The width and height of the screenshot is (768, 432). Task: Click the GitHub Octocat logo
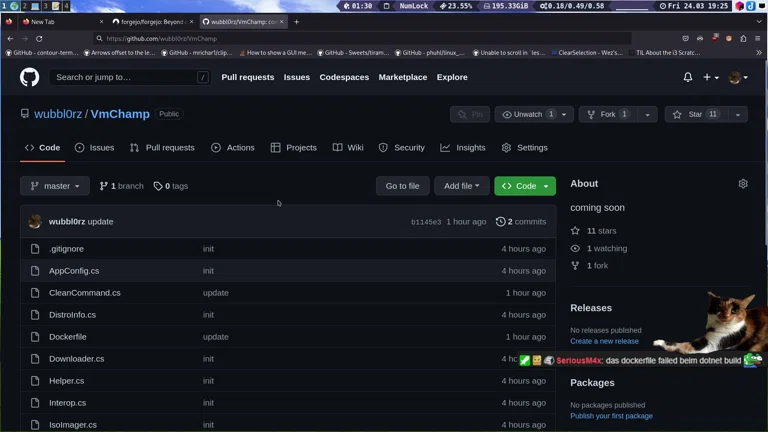click(x=29, y=77)
